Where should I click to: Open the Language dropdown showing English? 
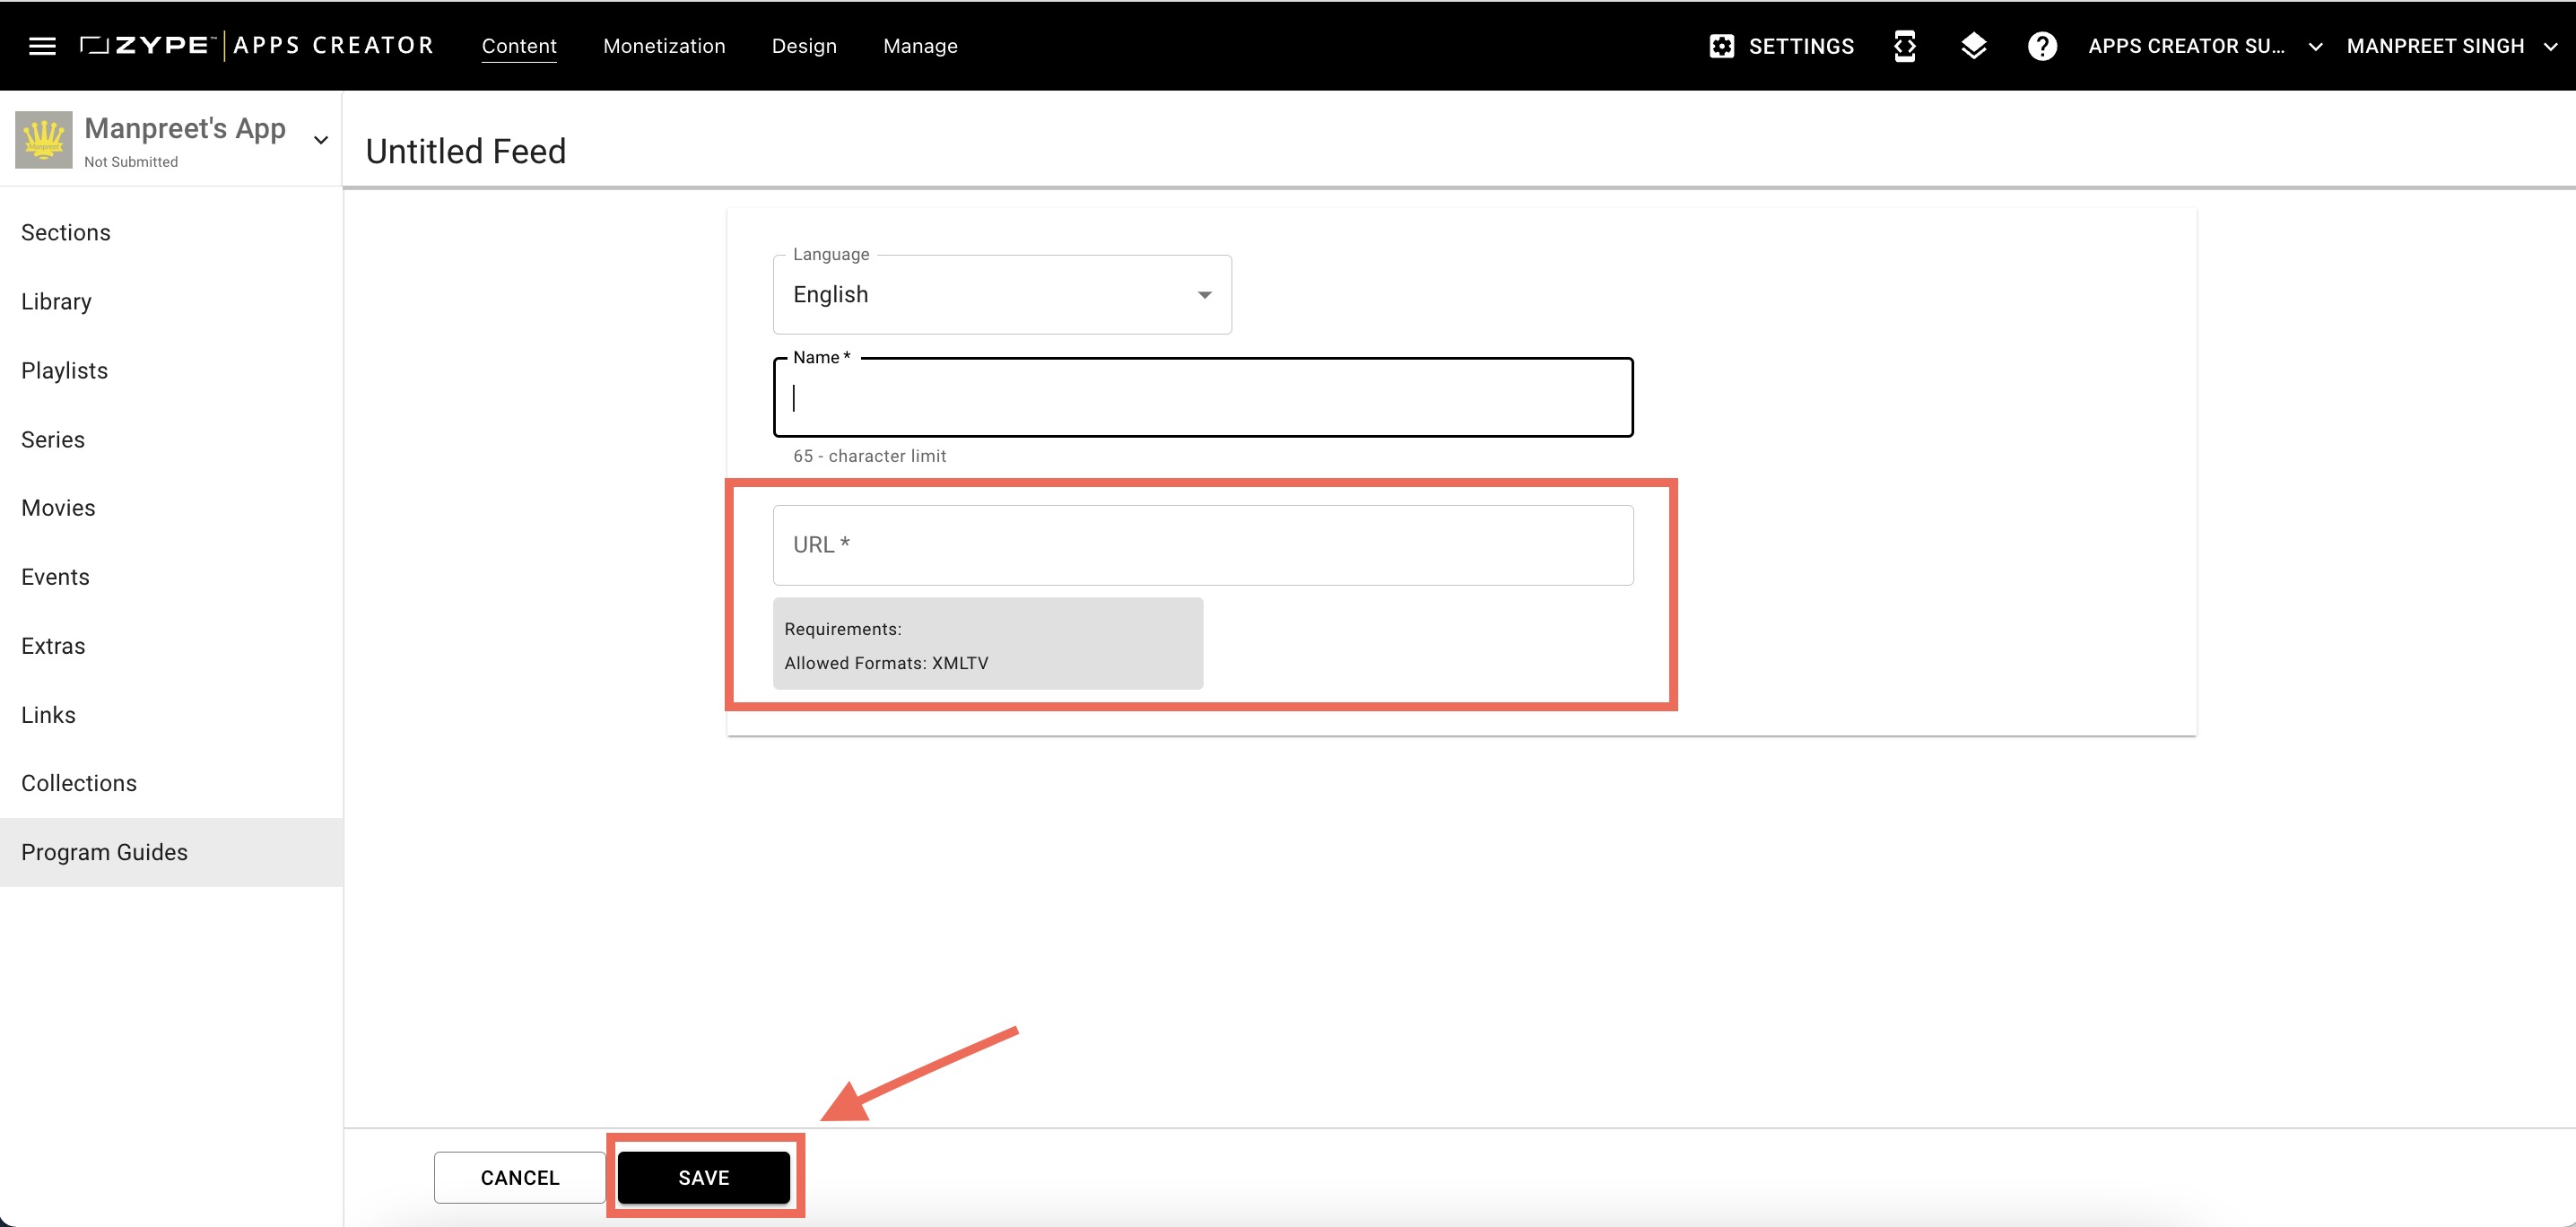(x=1002, y=294)
